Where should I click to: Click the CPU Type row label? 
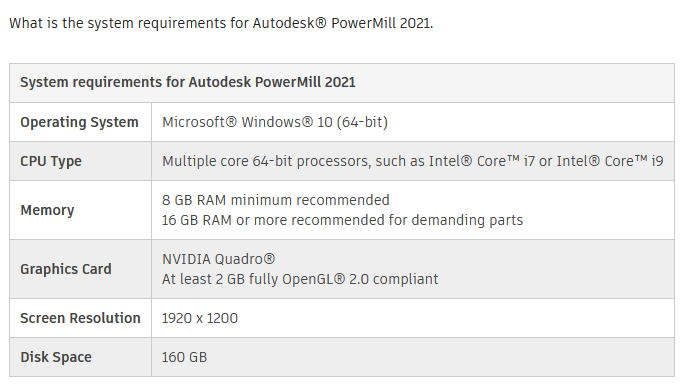click(51, 161)
